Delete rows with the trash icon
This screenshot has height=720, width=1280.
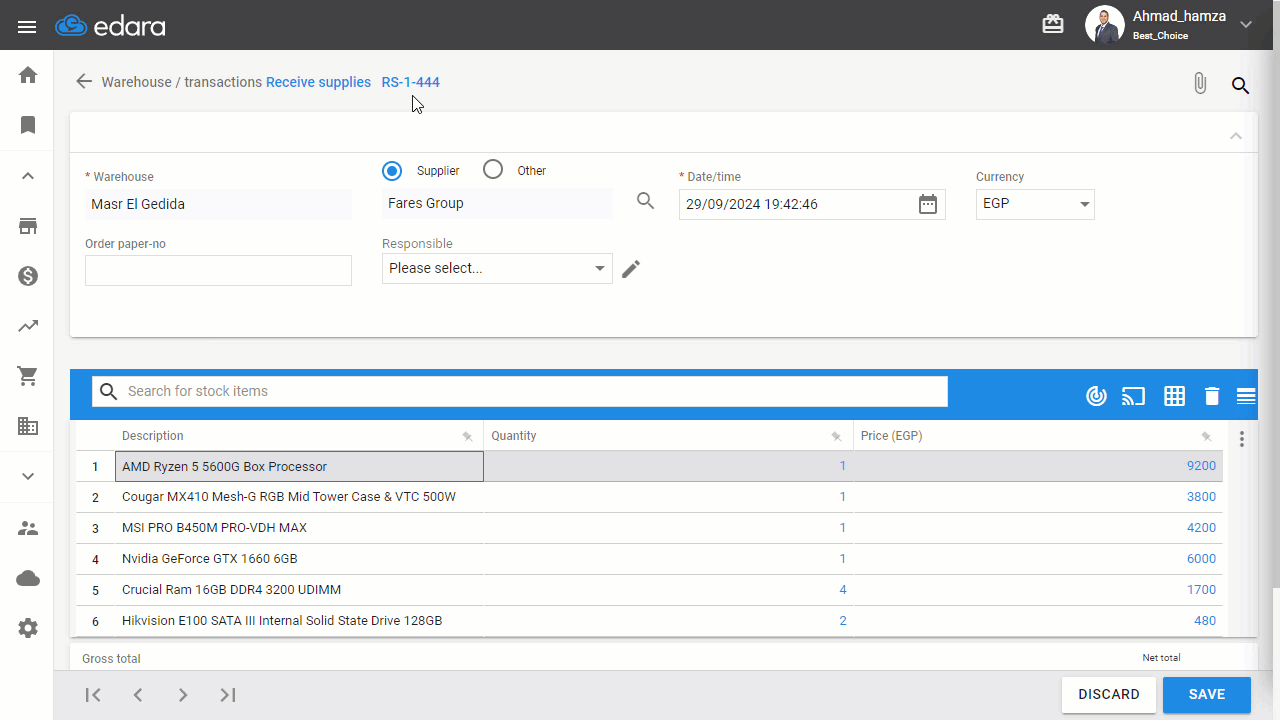[1212, 396]
